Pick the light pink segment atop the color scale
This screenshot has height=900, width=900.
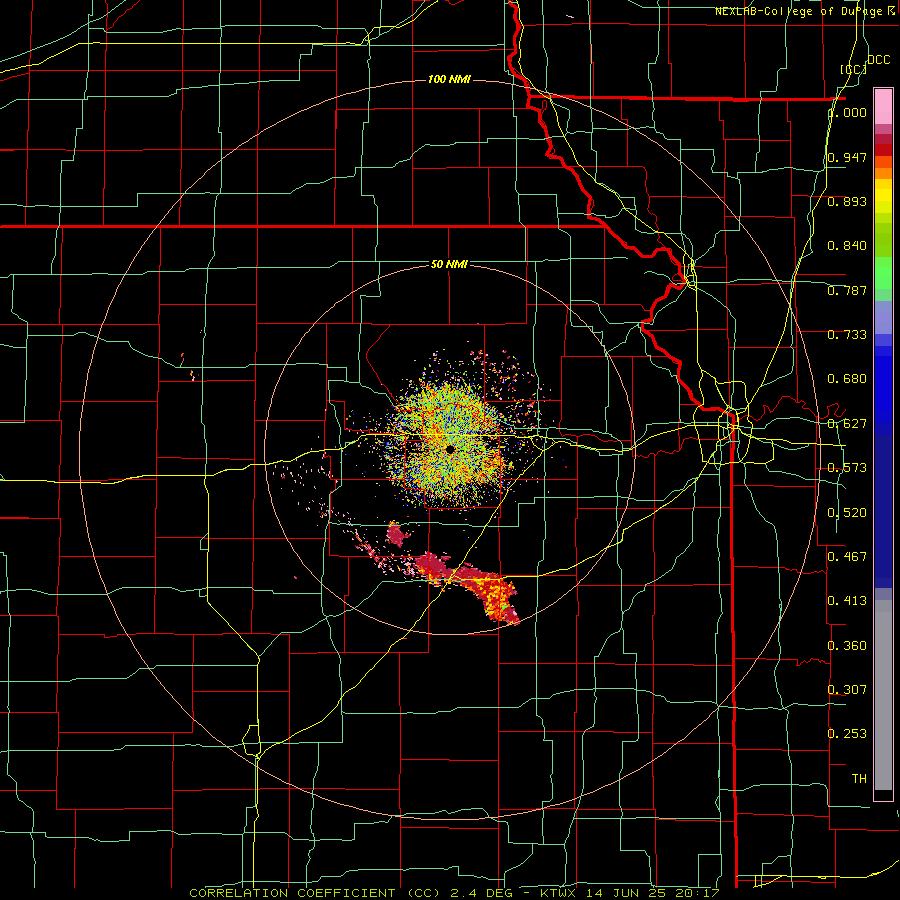[x=883, y=106]
